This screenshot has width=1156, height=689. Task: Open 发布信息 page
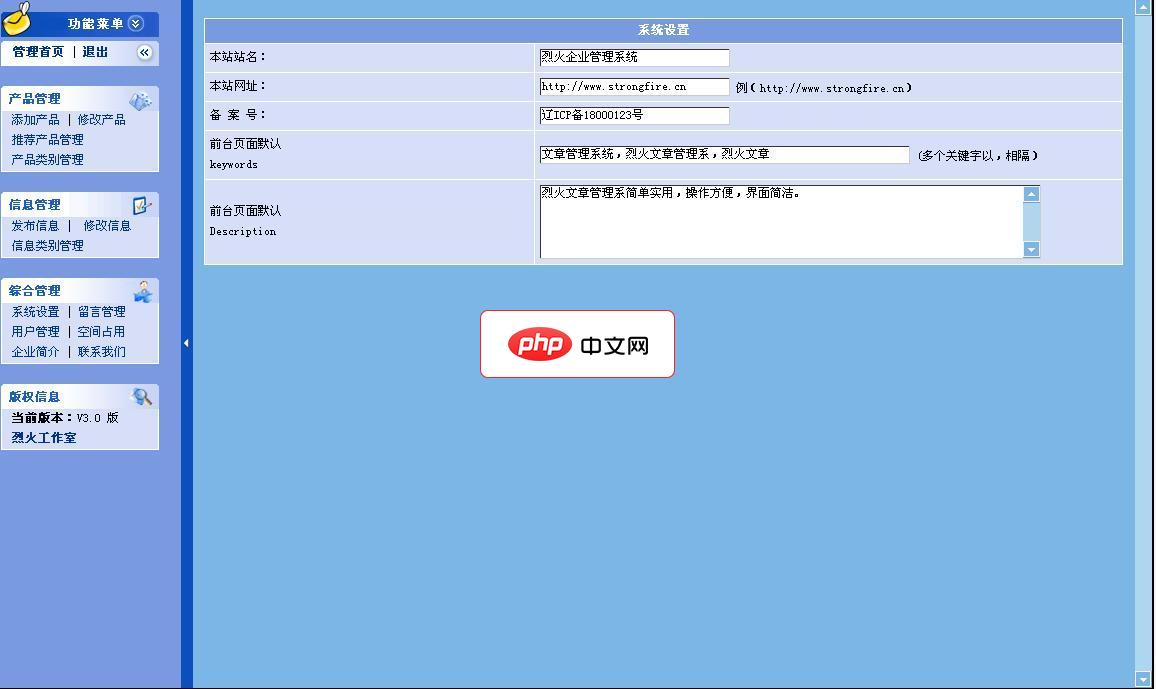35,225
